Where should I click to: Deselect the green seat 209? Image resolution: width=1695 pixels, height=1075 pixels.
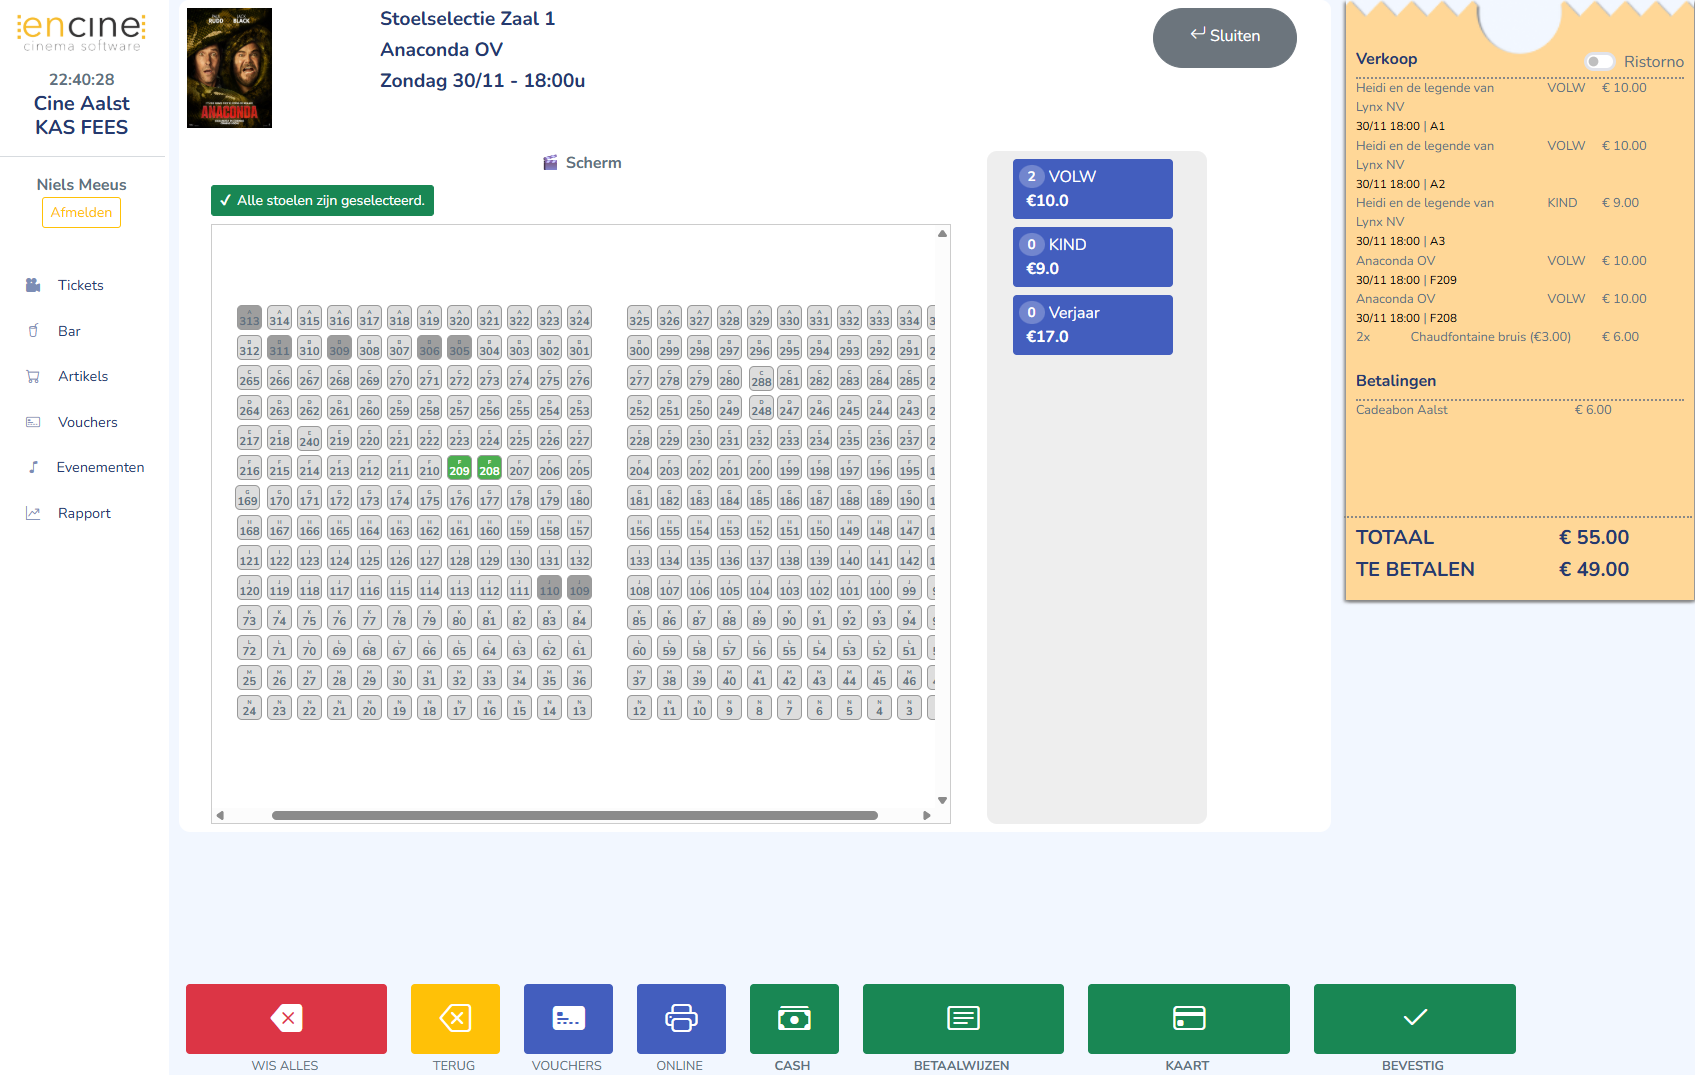click(459, 469)
